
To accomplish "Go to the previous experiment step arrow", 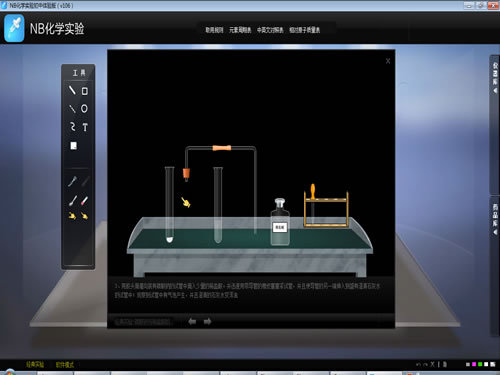I will coord(192,321).
